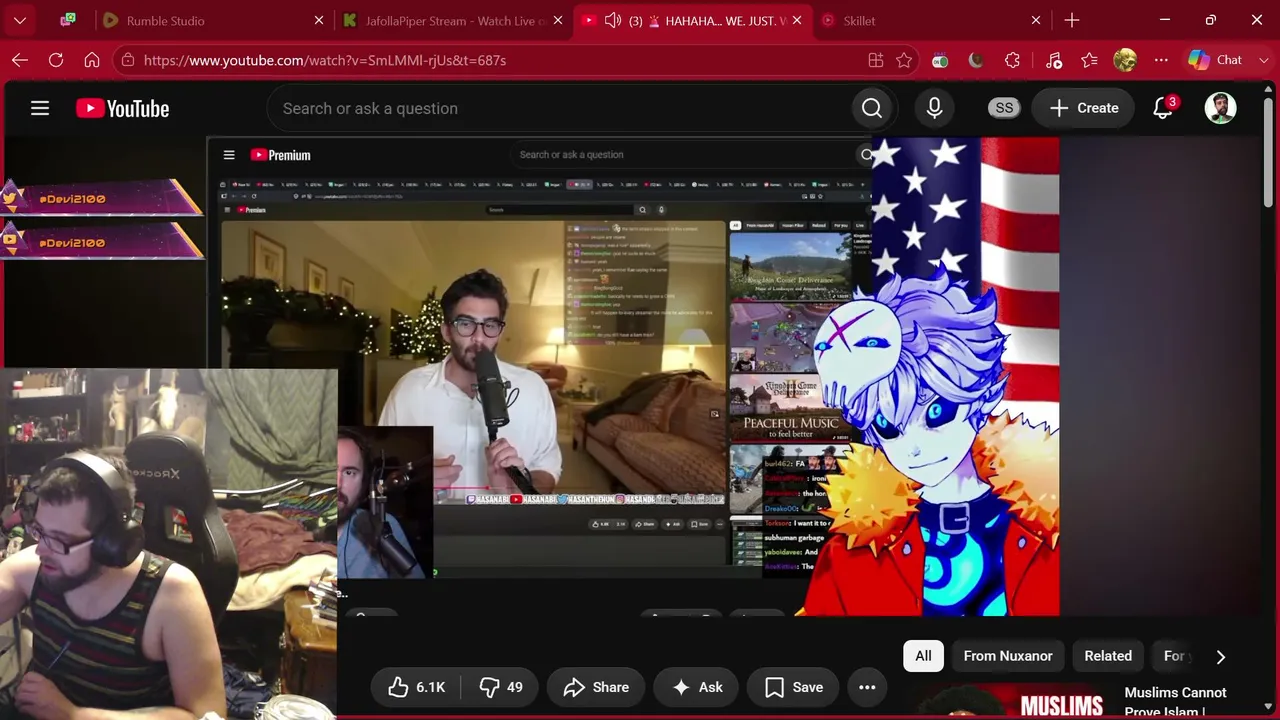
Task: Open YouTube notifications bell
Action: tap(1163, 108)
